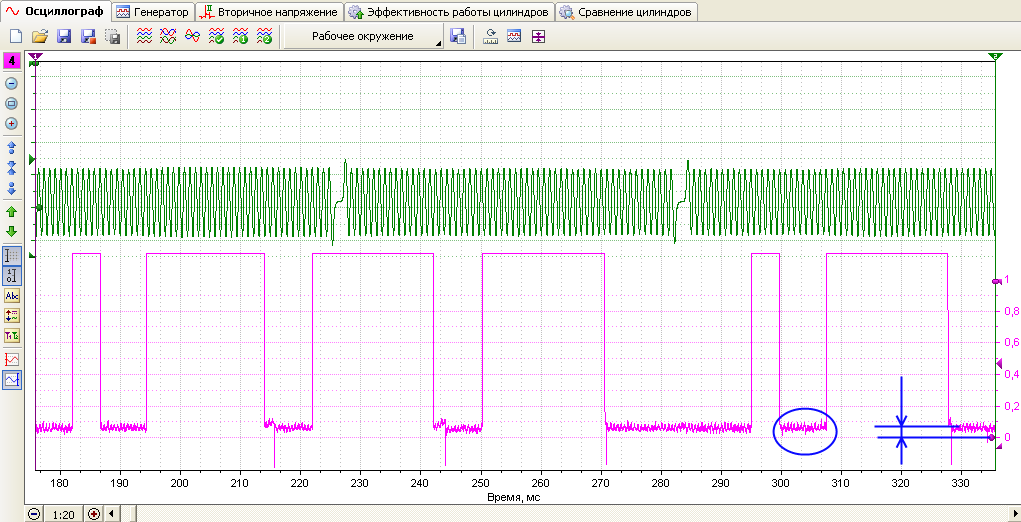The width and height of the screenshot is (1021, 522).
Task: Click marker 1 at top of graph
Action: [35, 57]
